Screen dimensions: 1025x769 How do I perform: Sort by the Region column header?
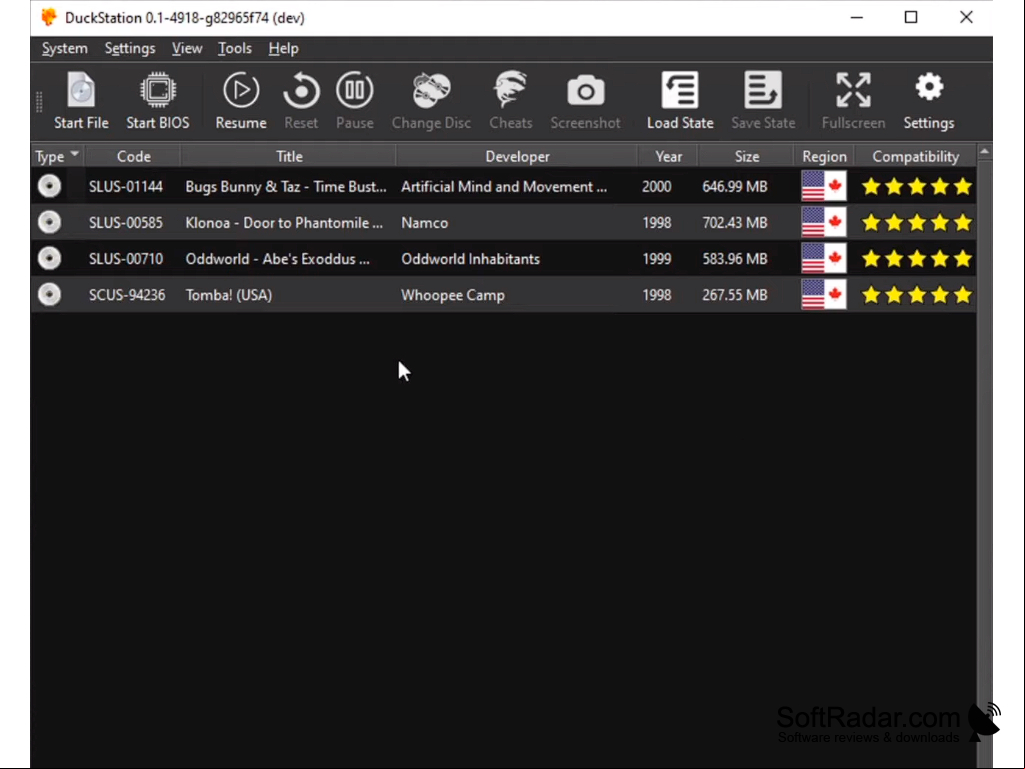(x=824, y=156)
